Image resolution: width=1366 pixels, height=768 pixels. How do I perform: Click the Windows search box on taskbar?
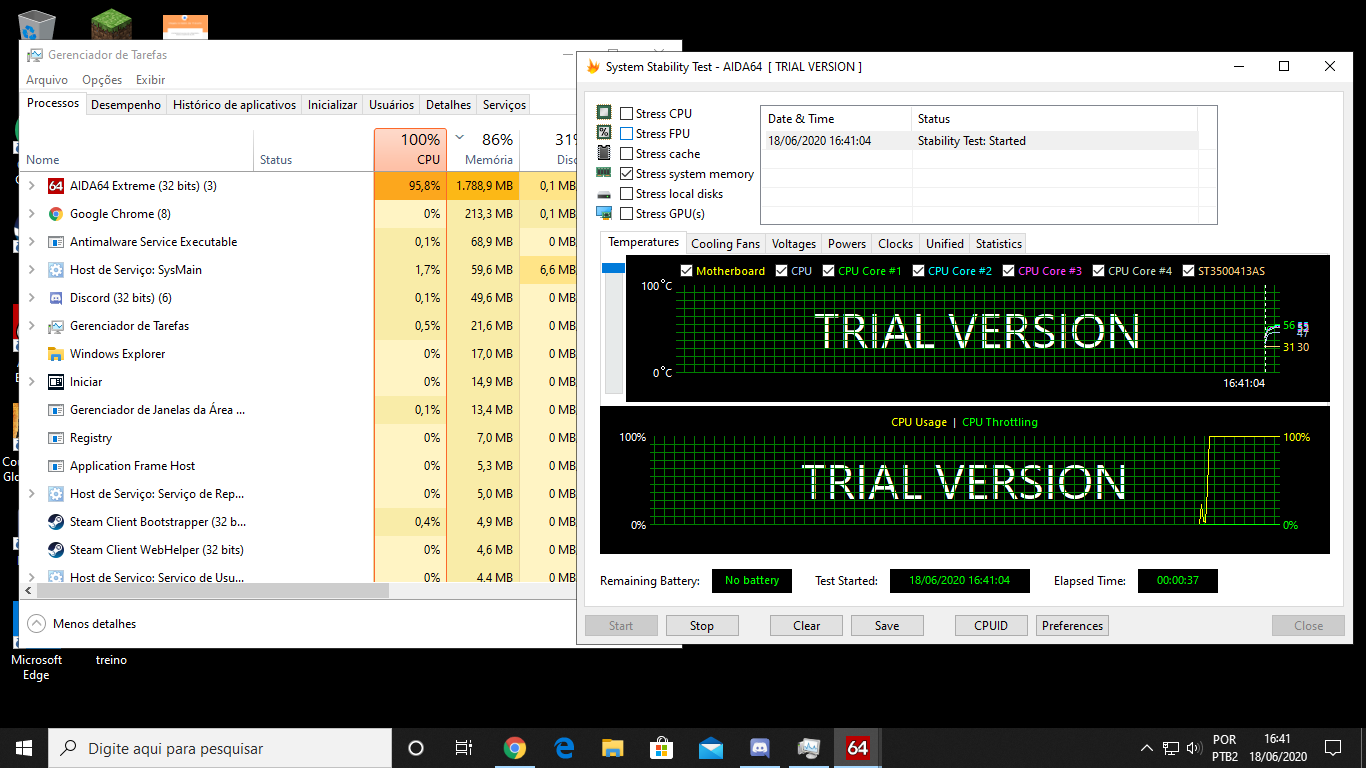(x=220, y=748)
